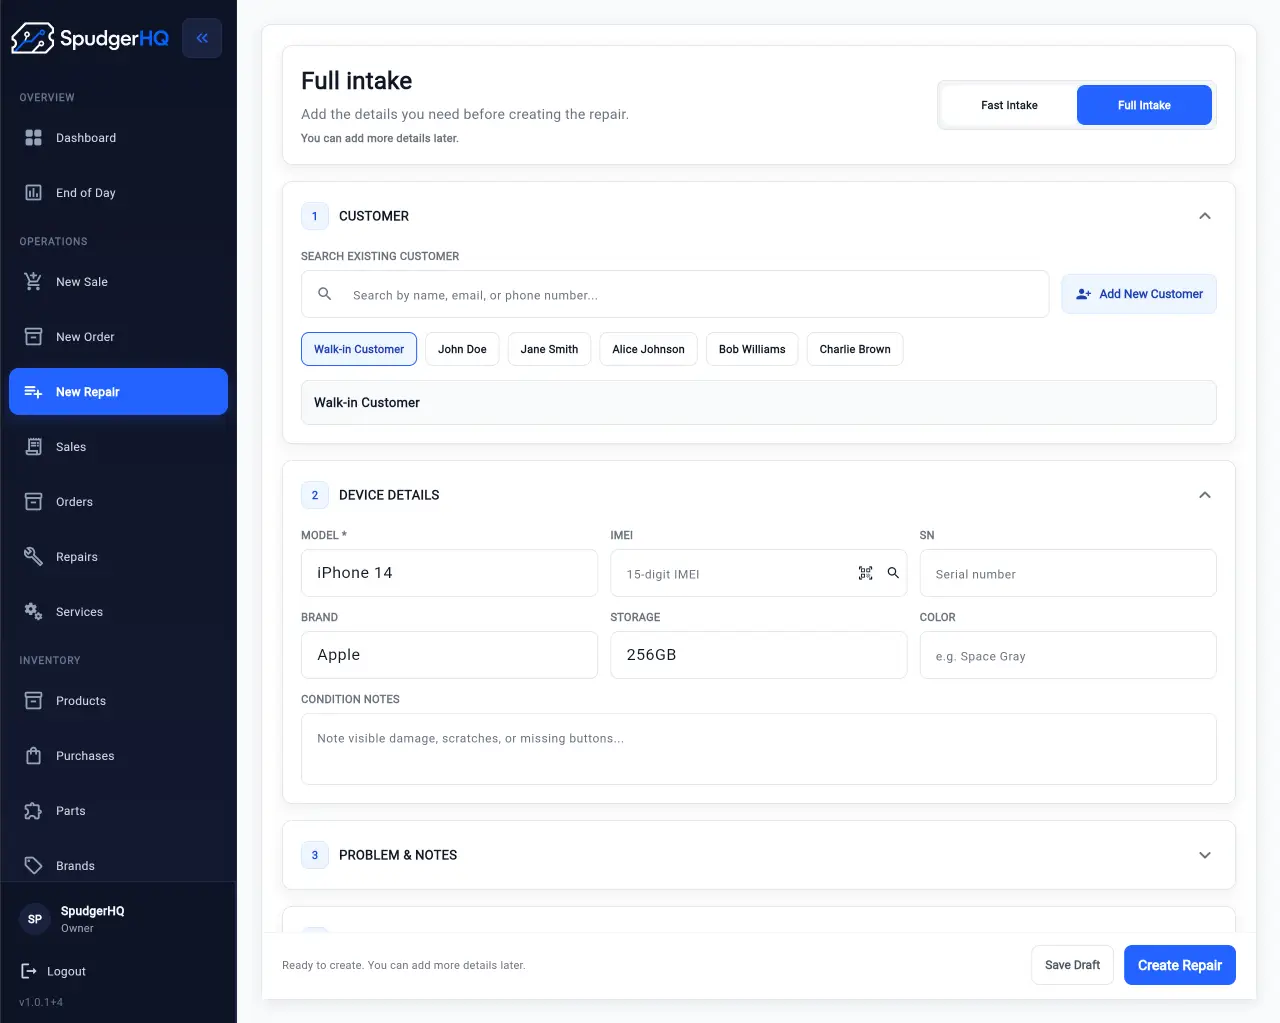Image resolution: width=1280 pixels, height=1023 pixels.
Task: Click the IMEI lookup magnifier icon
Action: 893,573
